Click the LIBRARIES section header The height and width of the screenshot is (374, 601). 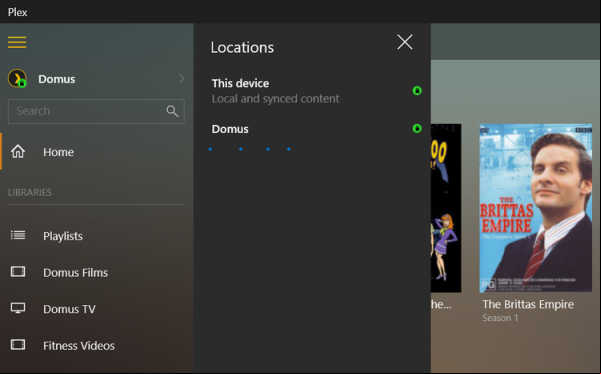[x=30, y=192]
